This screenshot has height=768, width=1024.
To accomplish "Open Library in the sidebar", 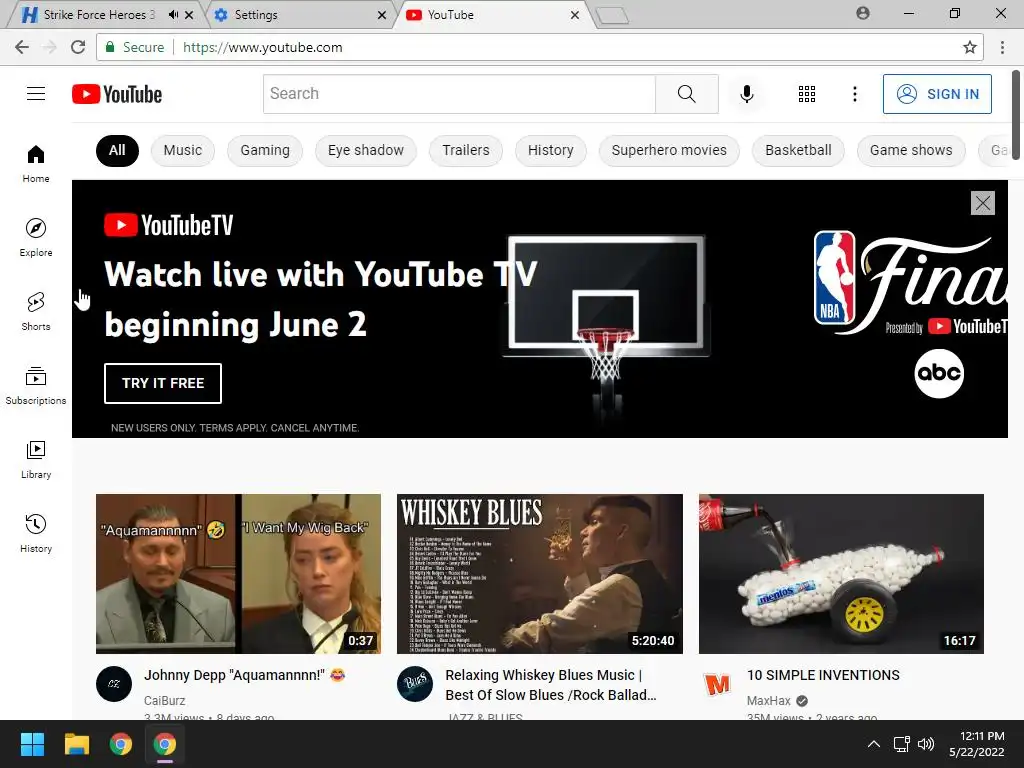I will pos(36,460).
